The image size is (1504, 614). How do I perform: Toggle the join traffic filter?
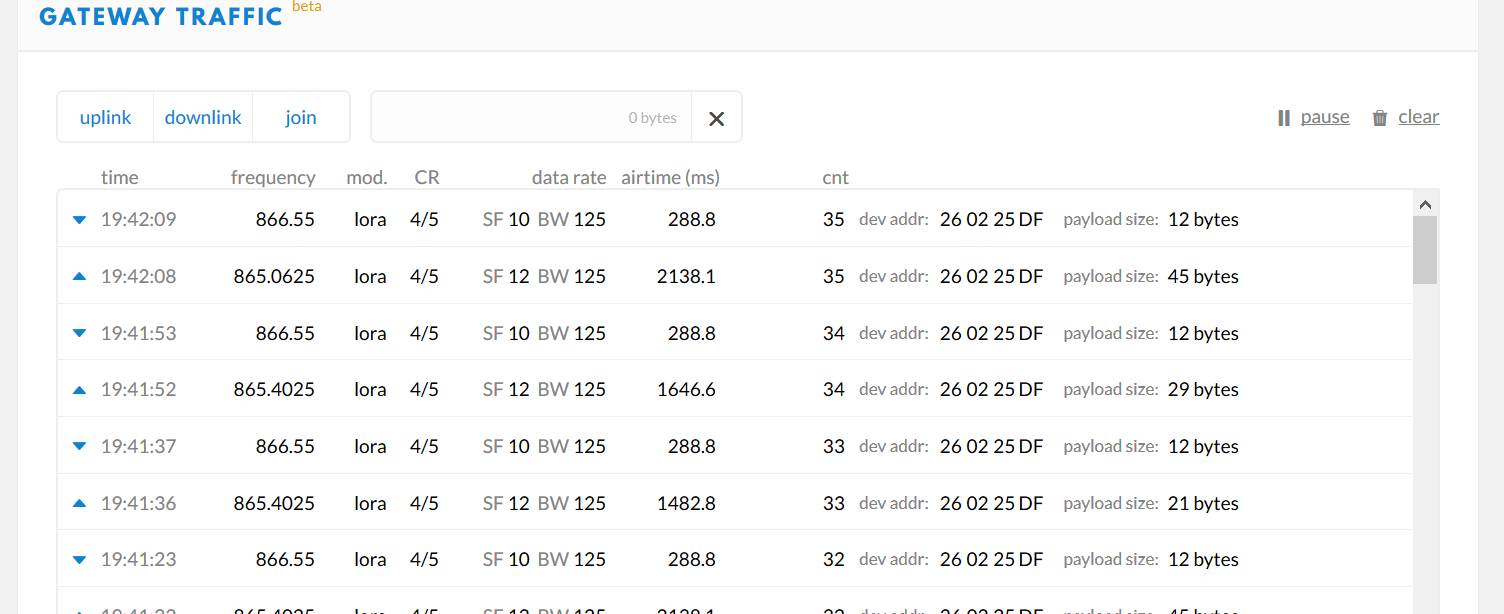tap(300, 117)
